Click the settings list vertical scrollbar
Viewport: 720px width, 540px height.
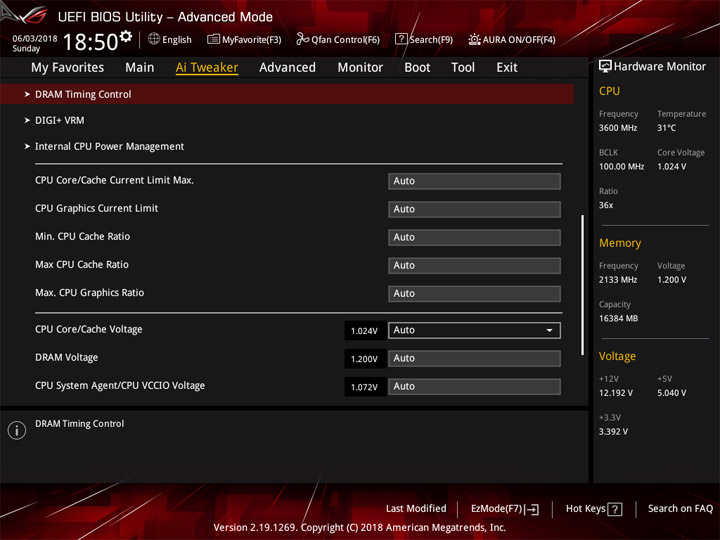tap(583, 285)
